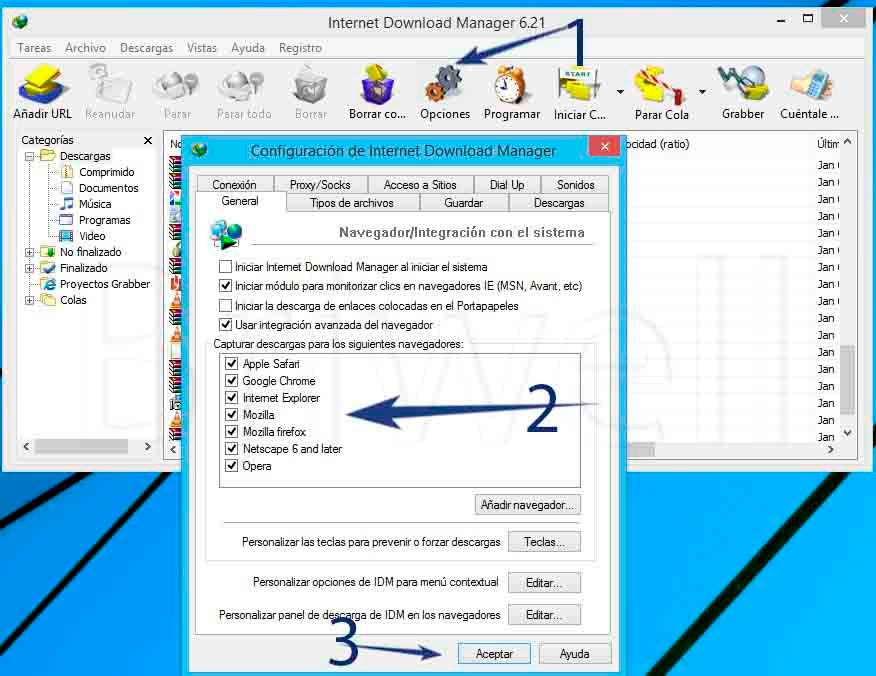Click the Aceptar button
876x676 pixels.
click(x=494, y=654)
